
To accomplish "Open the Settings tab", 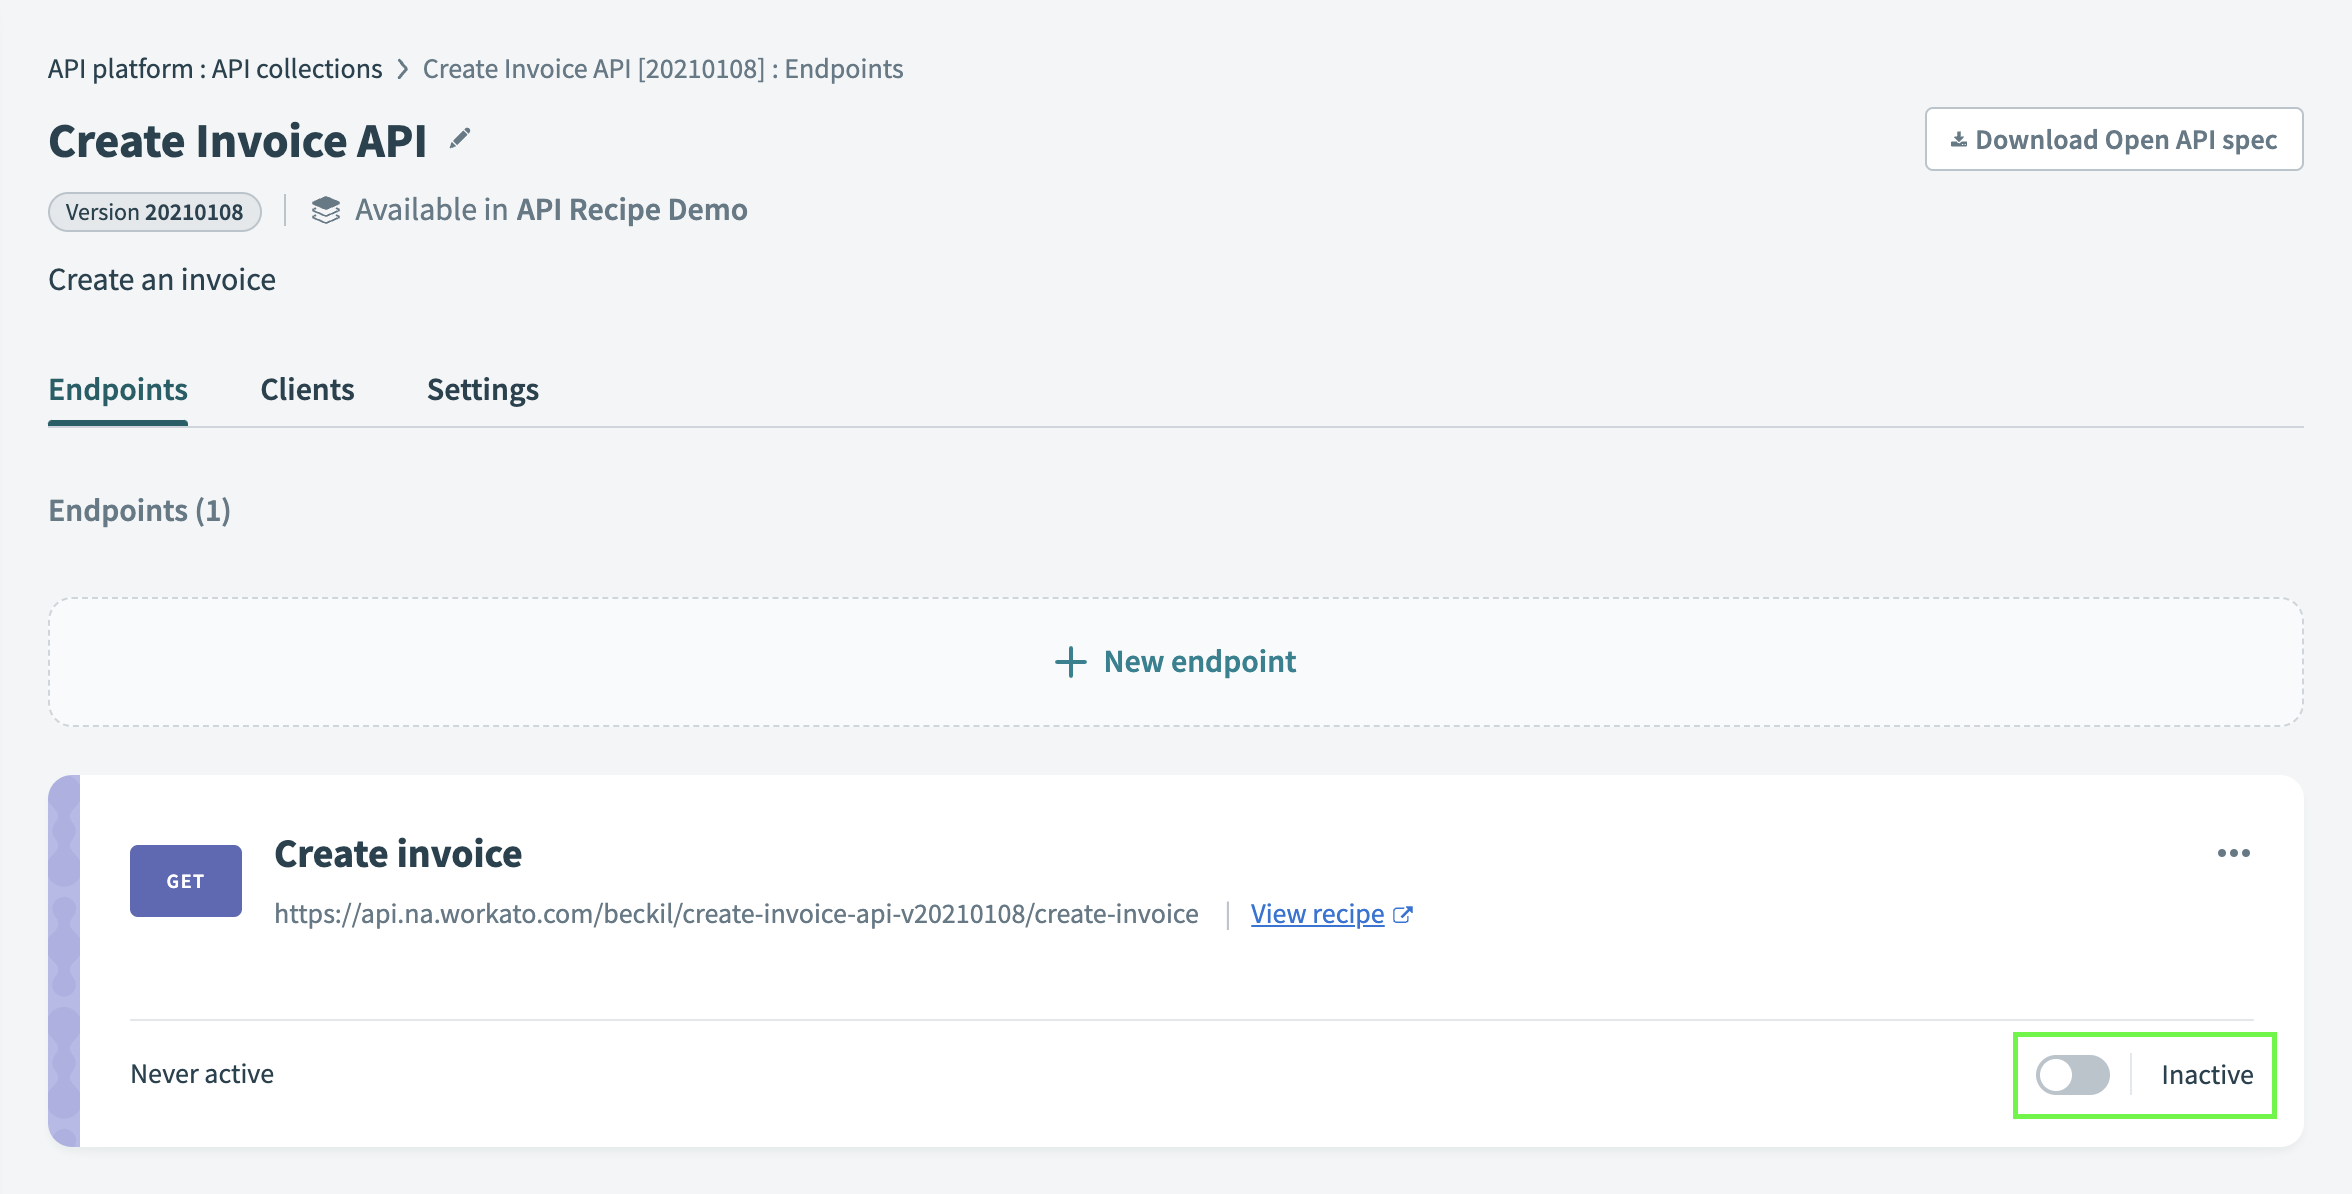I will (482, 389).
